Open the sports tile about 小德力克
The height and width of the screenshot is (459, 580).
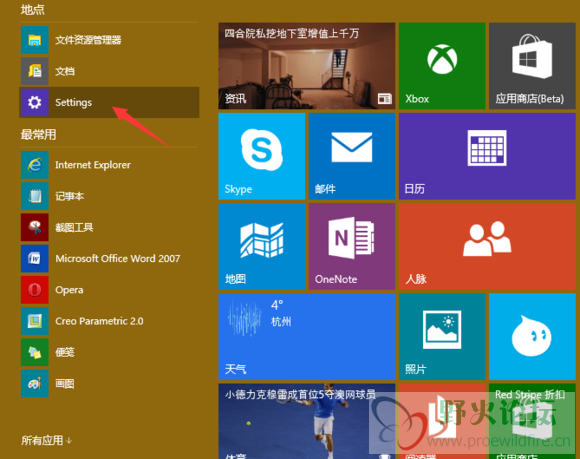(x=307, y=421)
